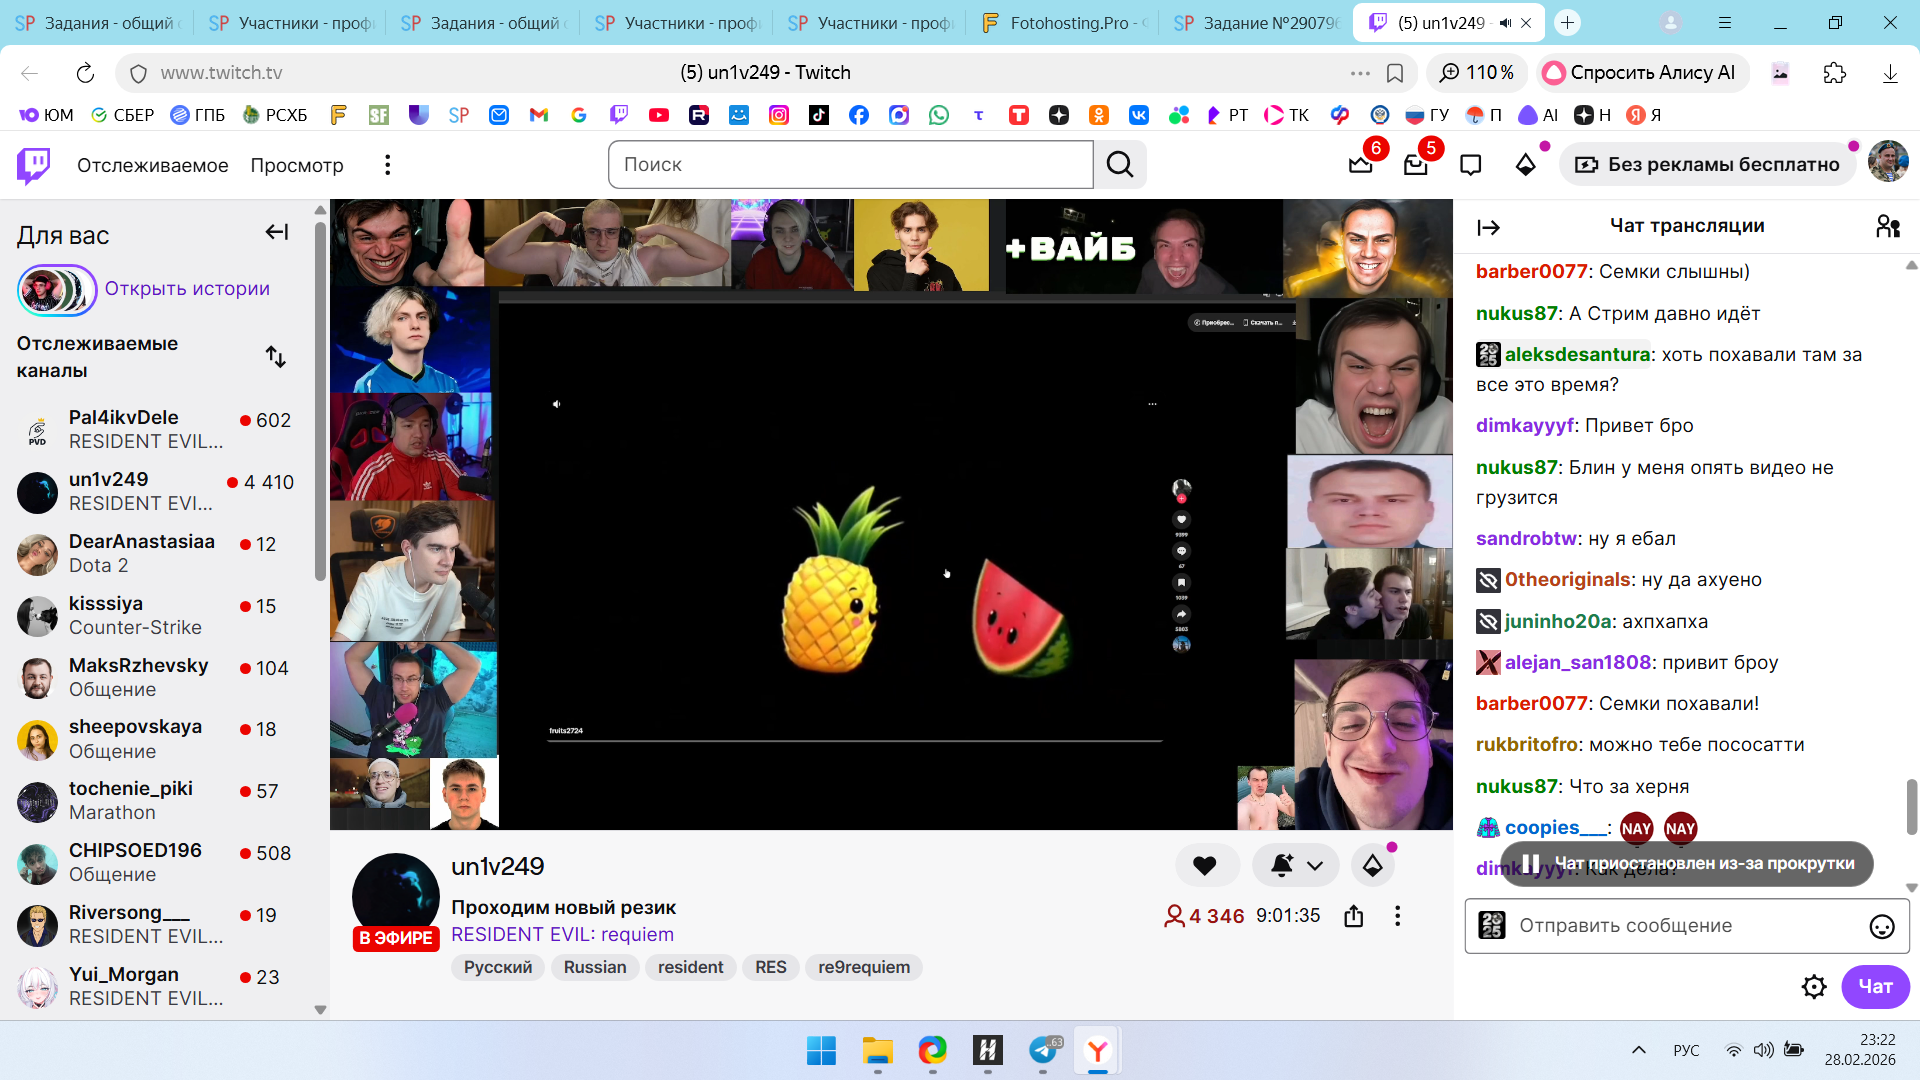Open the three-dot navigation menu

(388, 165)
